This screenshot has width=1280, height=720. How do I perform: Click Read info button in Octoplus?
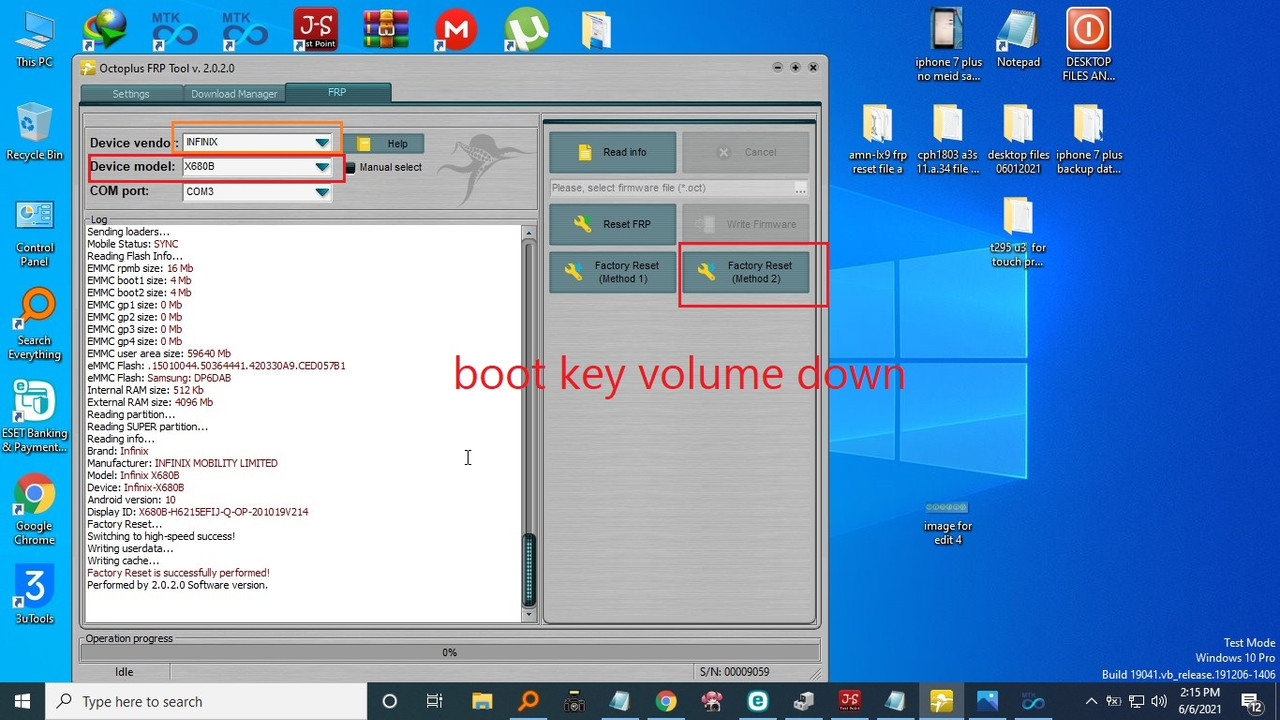coord(612,152)
